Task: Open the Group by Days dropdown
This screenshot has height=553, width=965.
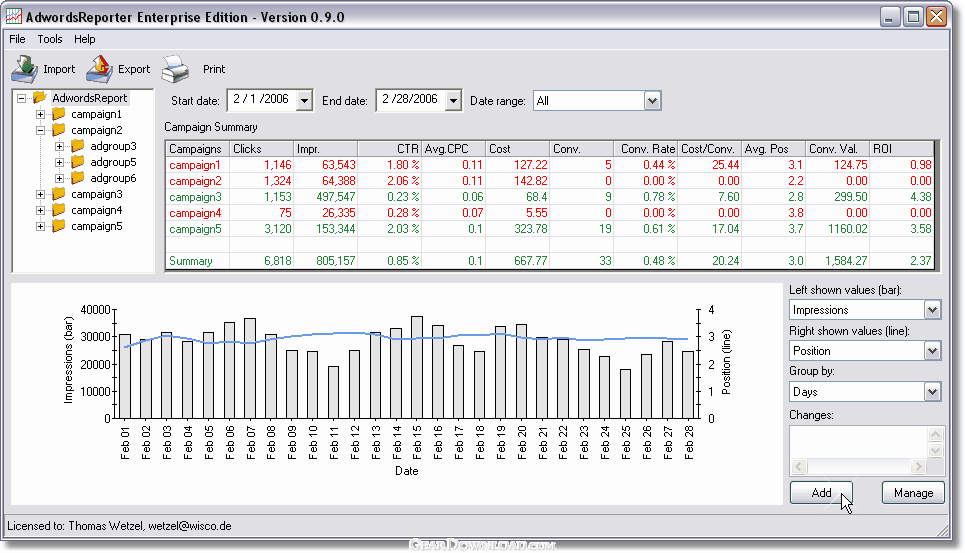Action: (932, 391)
